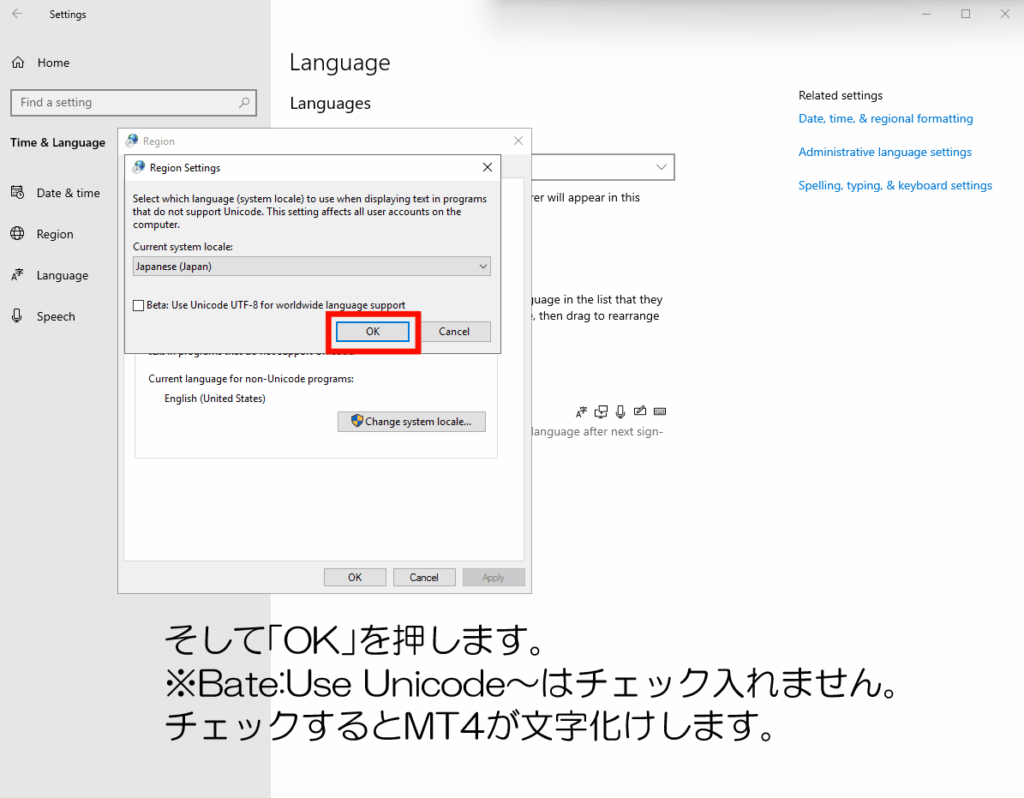The image size is (1024, 798).
Task: Close the Region Settings dialog
Action: click(x=487, y=167)
